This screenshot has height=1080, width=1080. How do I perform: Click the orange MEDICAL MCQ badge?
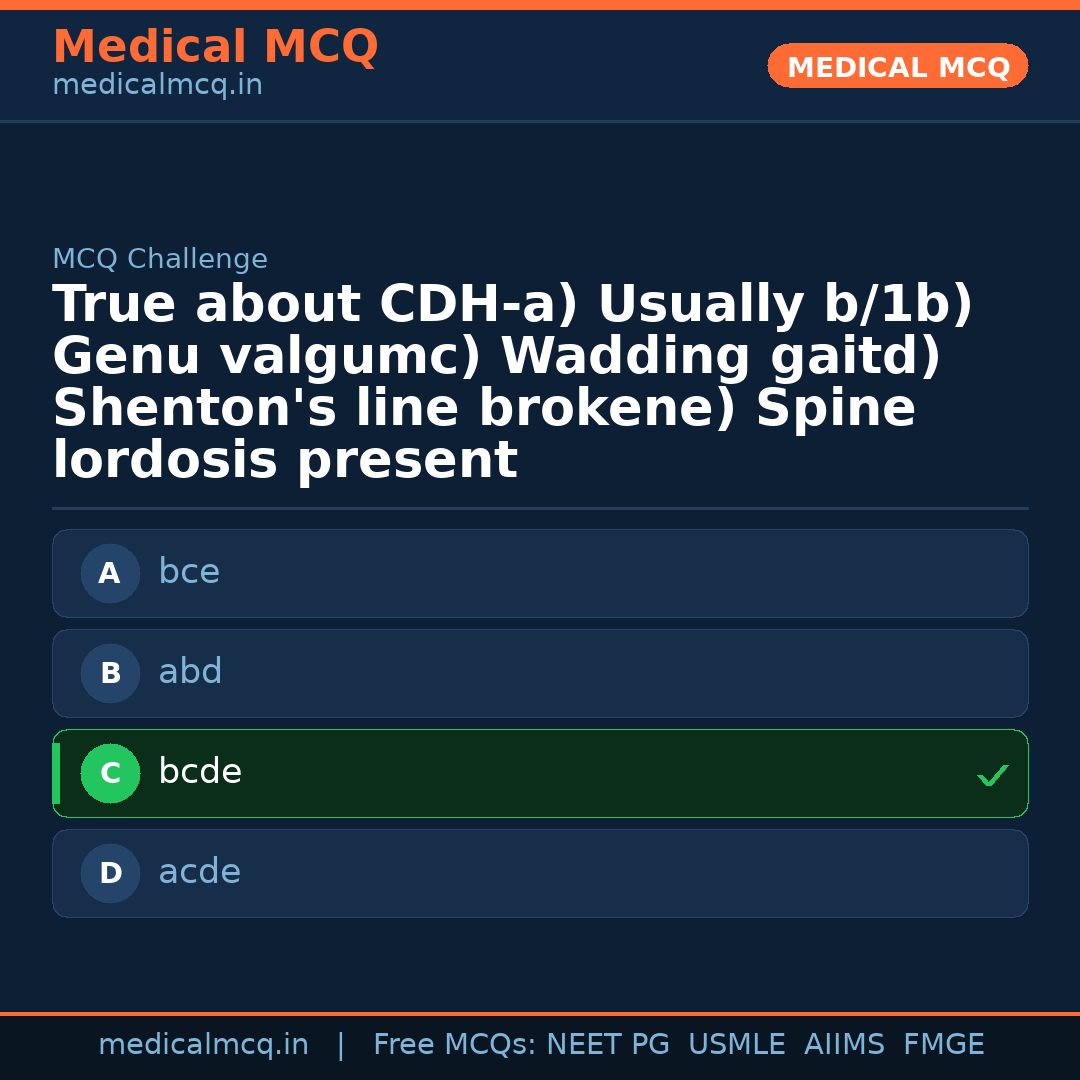pos(897,67)
